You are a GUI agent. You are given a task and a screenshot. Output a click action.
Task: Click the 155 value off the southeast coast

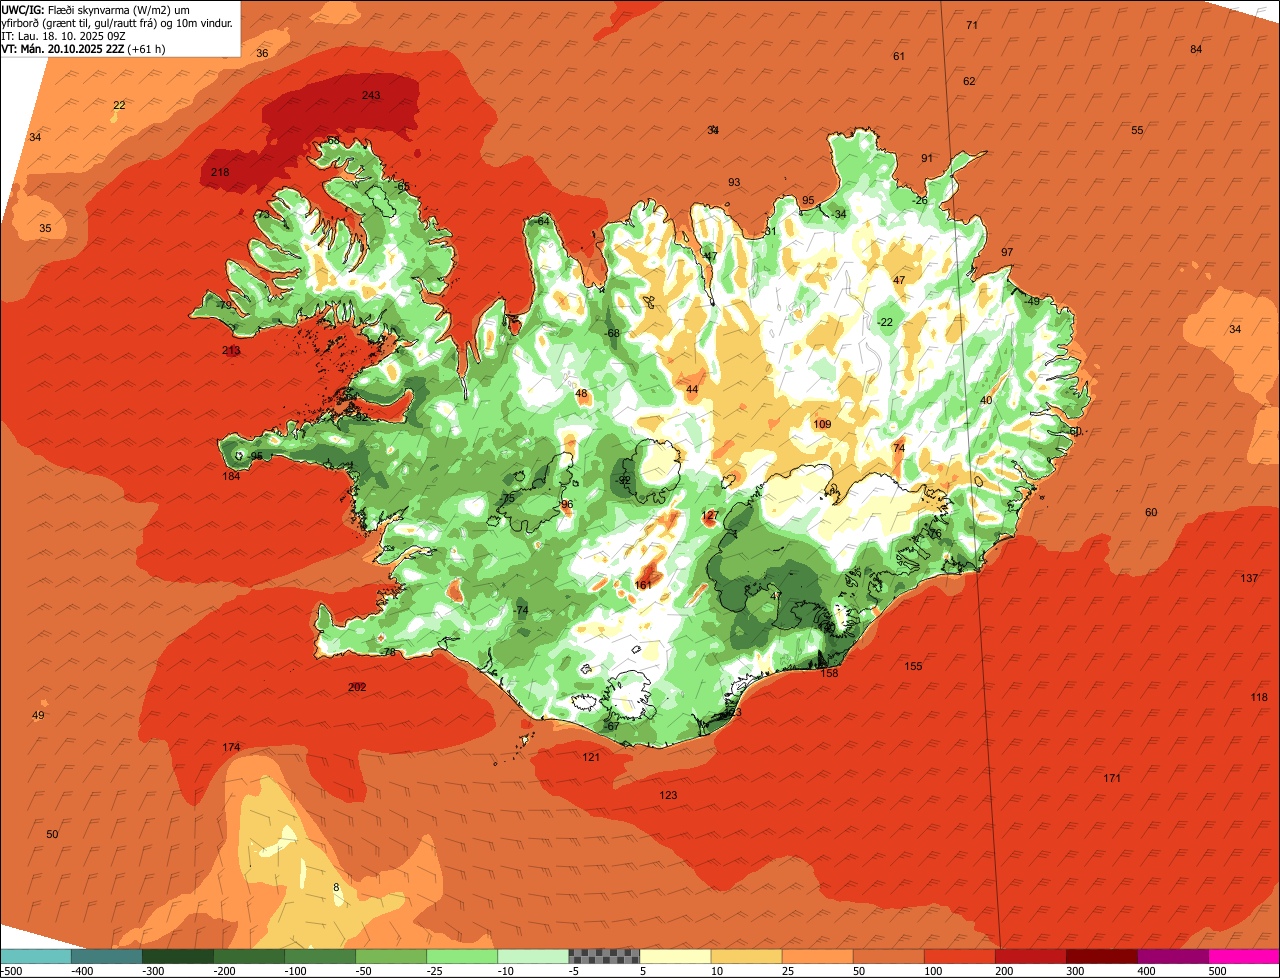(913, 666)
